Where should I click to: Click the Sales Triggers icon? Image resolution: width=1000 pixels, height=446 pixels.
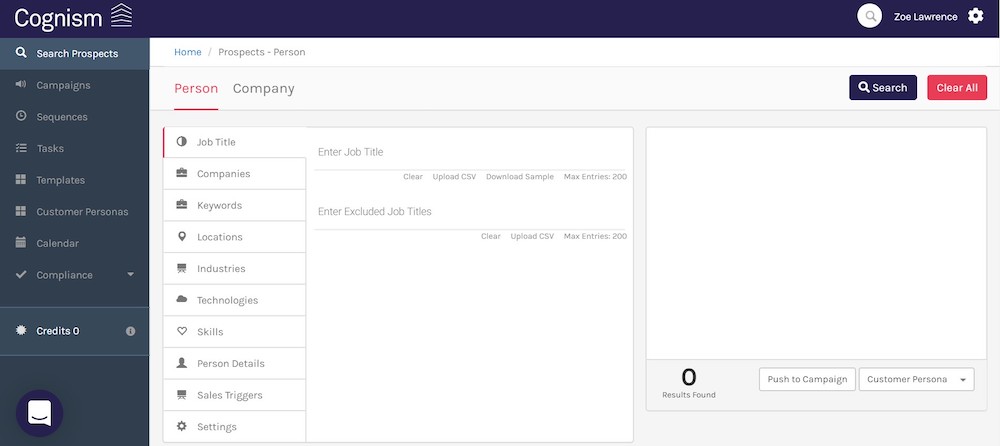coord(182,394)
